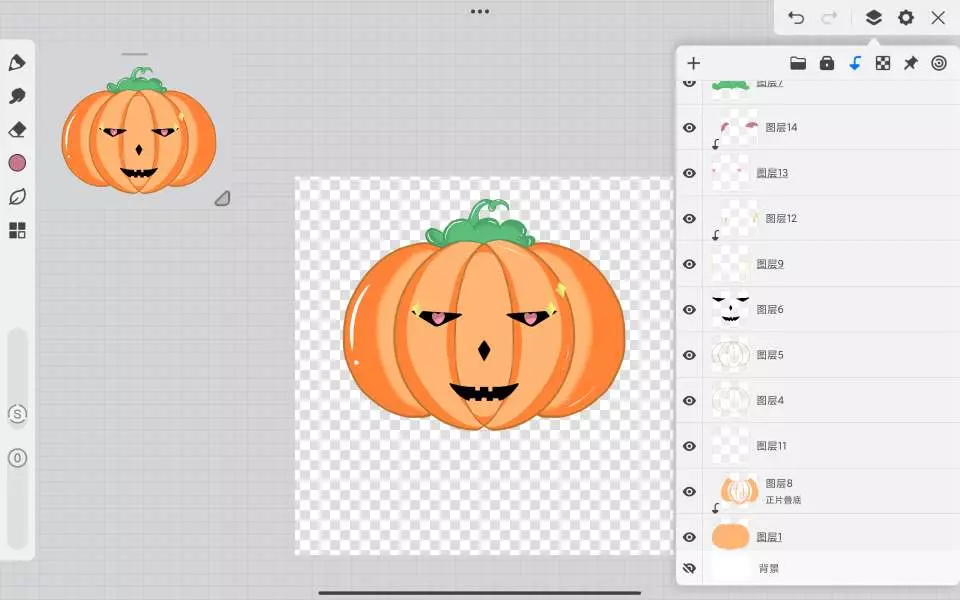Open the four-squares tools grid

tap(17, 230)
